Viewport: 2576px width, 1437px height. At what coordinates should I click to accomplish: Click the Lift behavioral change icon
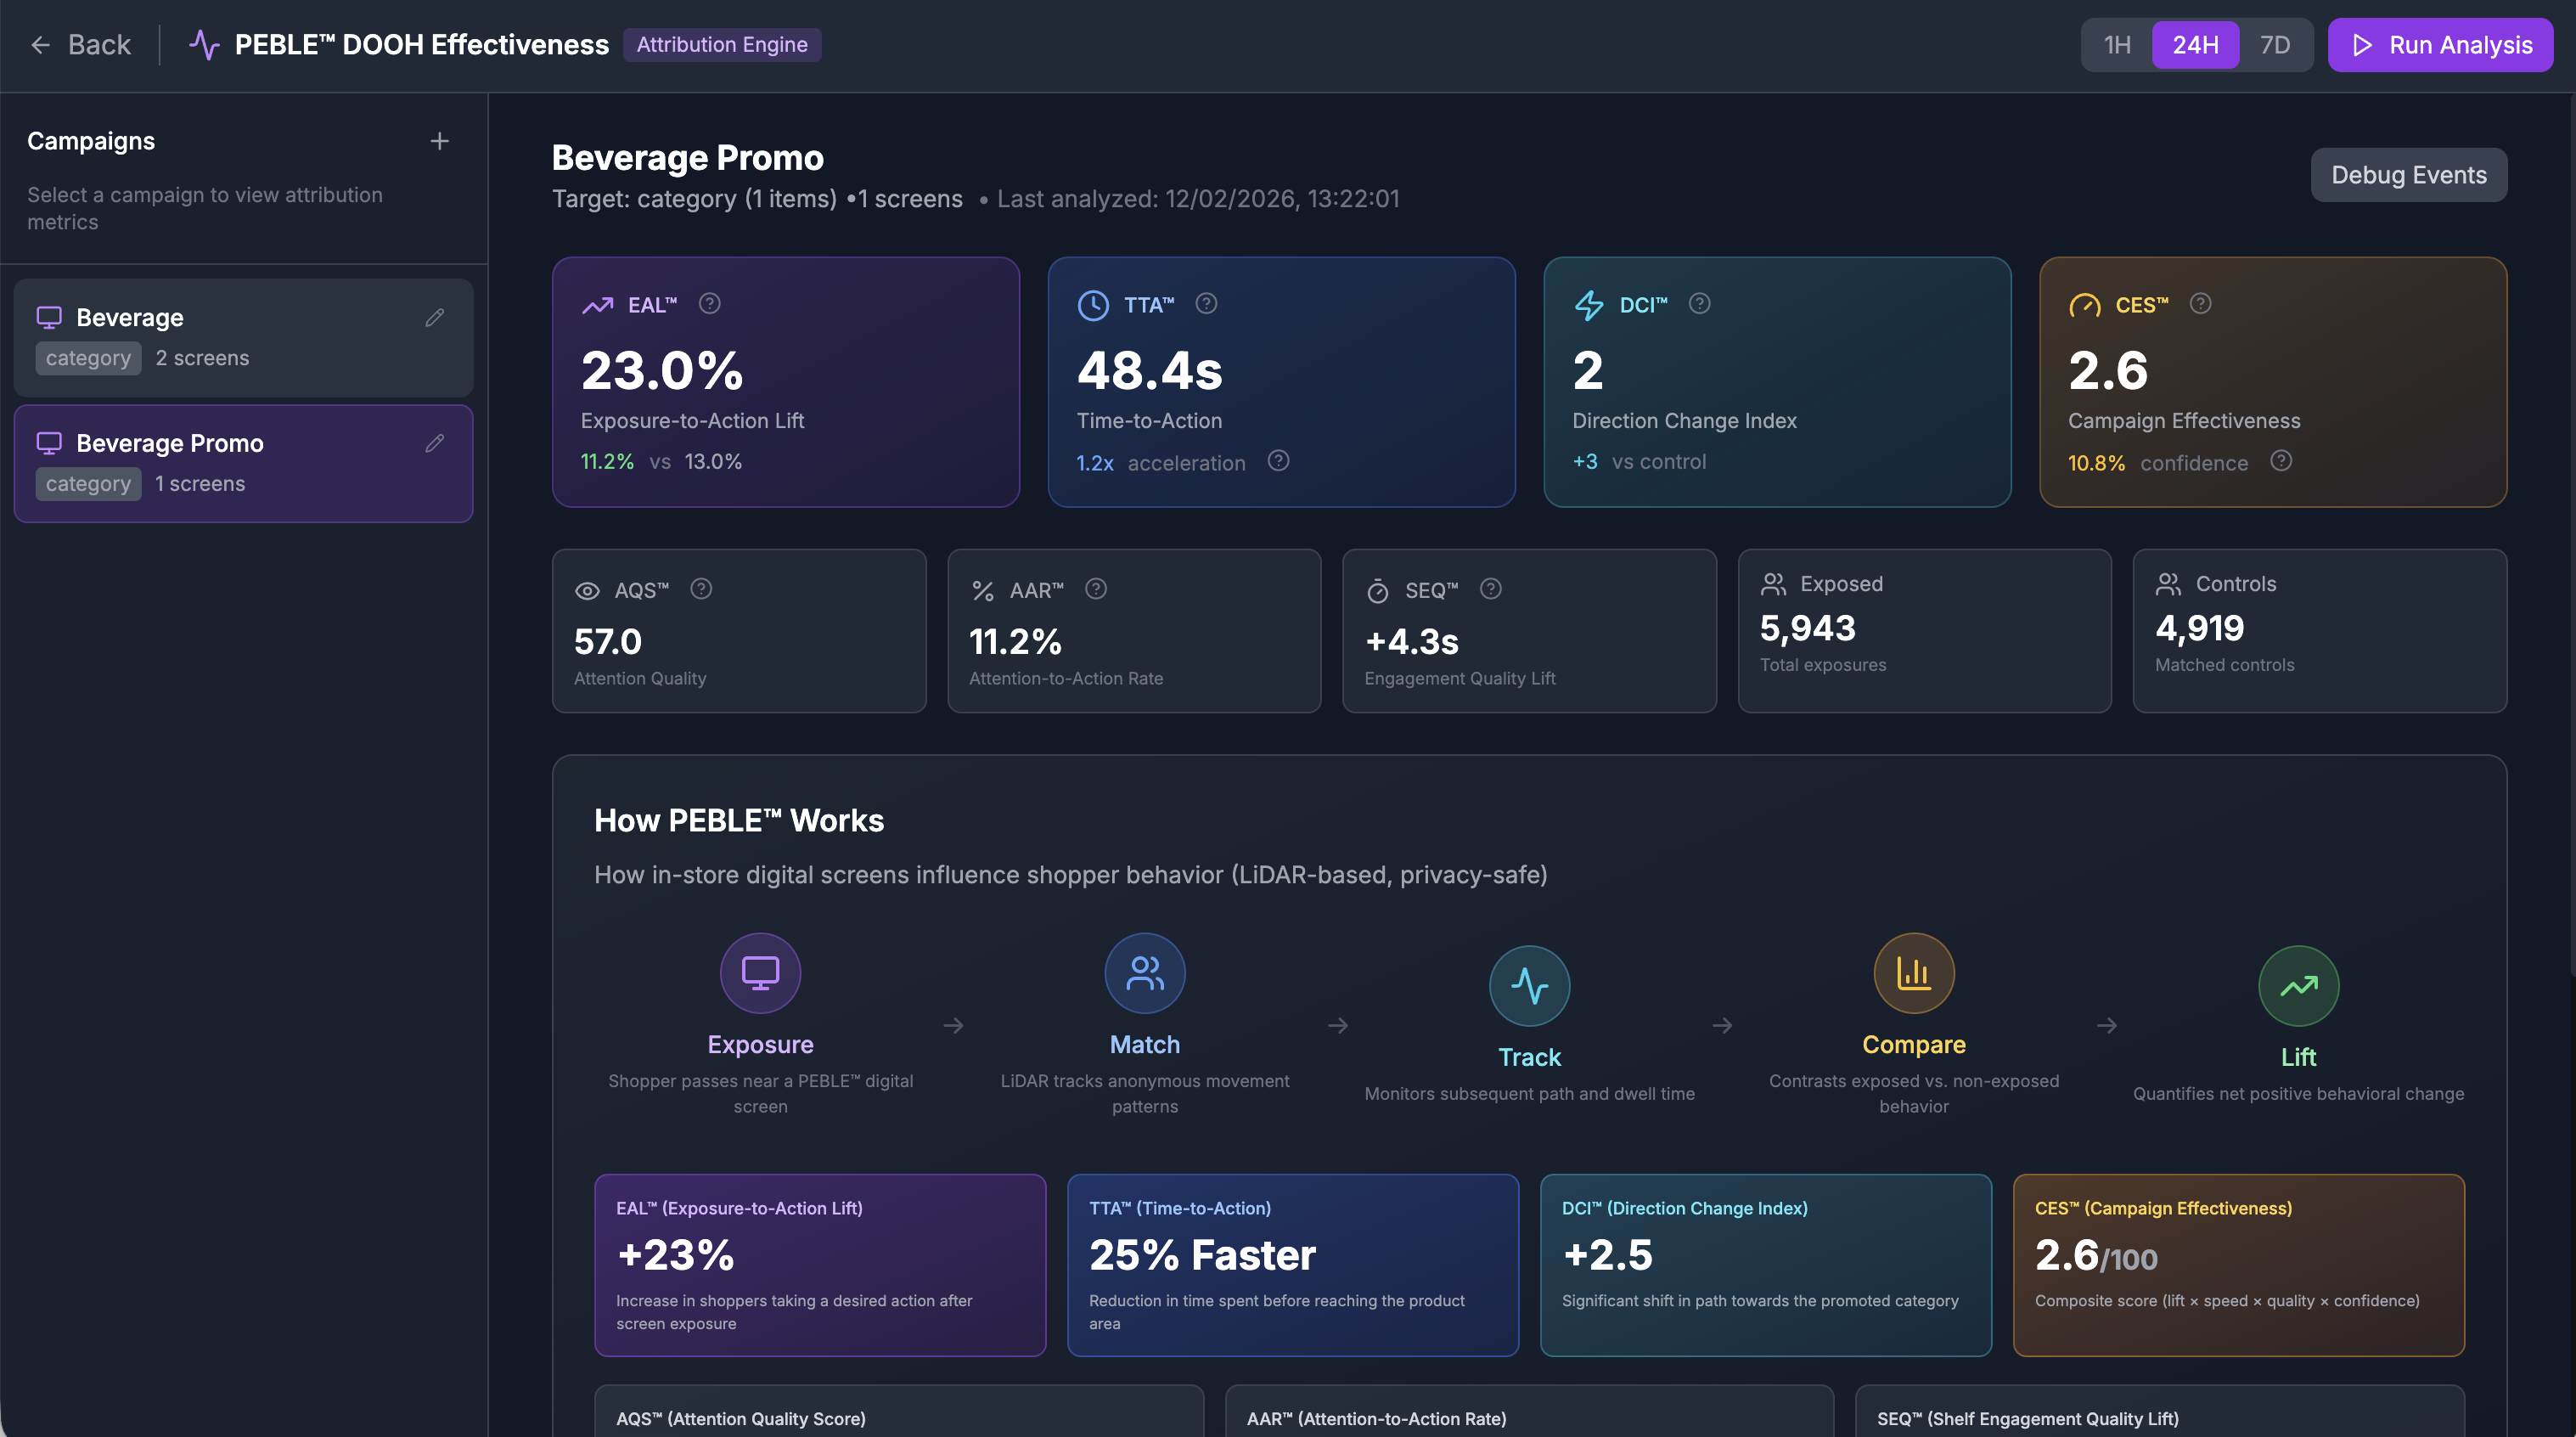(2297, 985)
